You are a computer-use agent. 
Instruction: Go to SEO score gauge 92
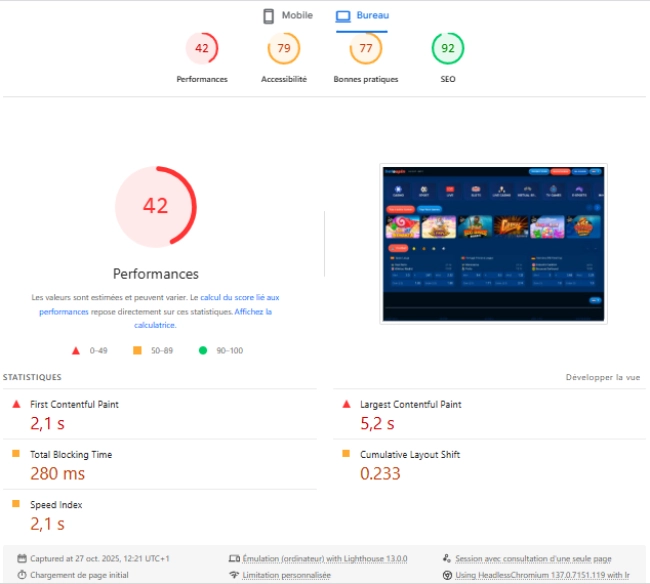447,48
